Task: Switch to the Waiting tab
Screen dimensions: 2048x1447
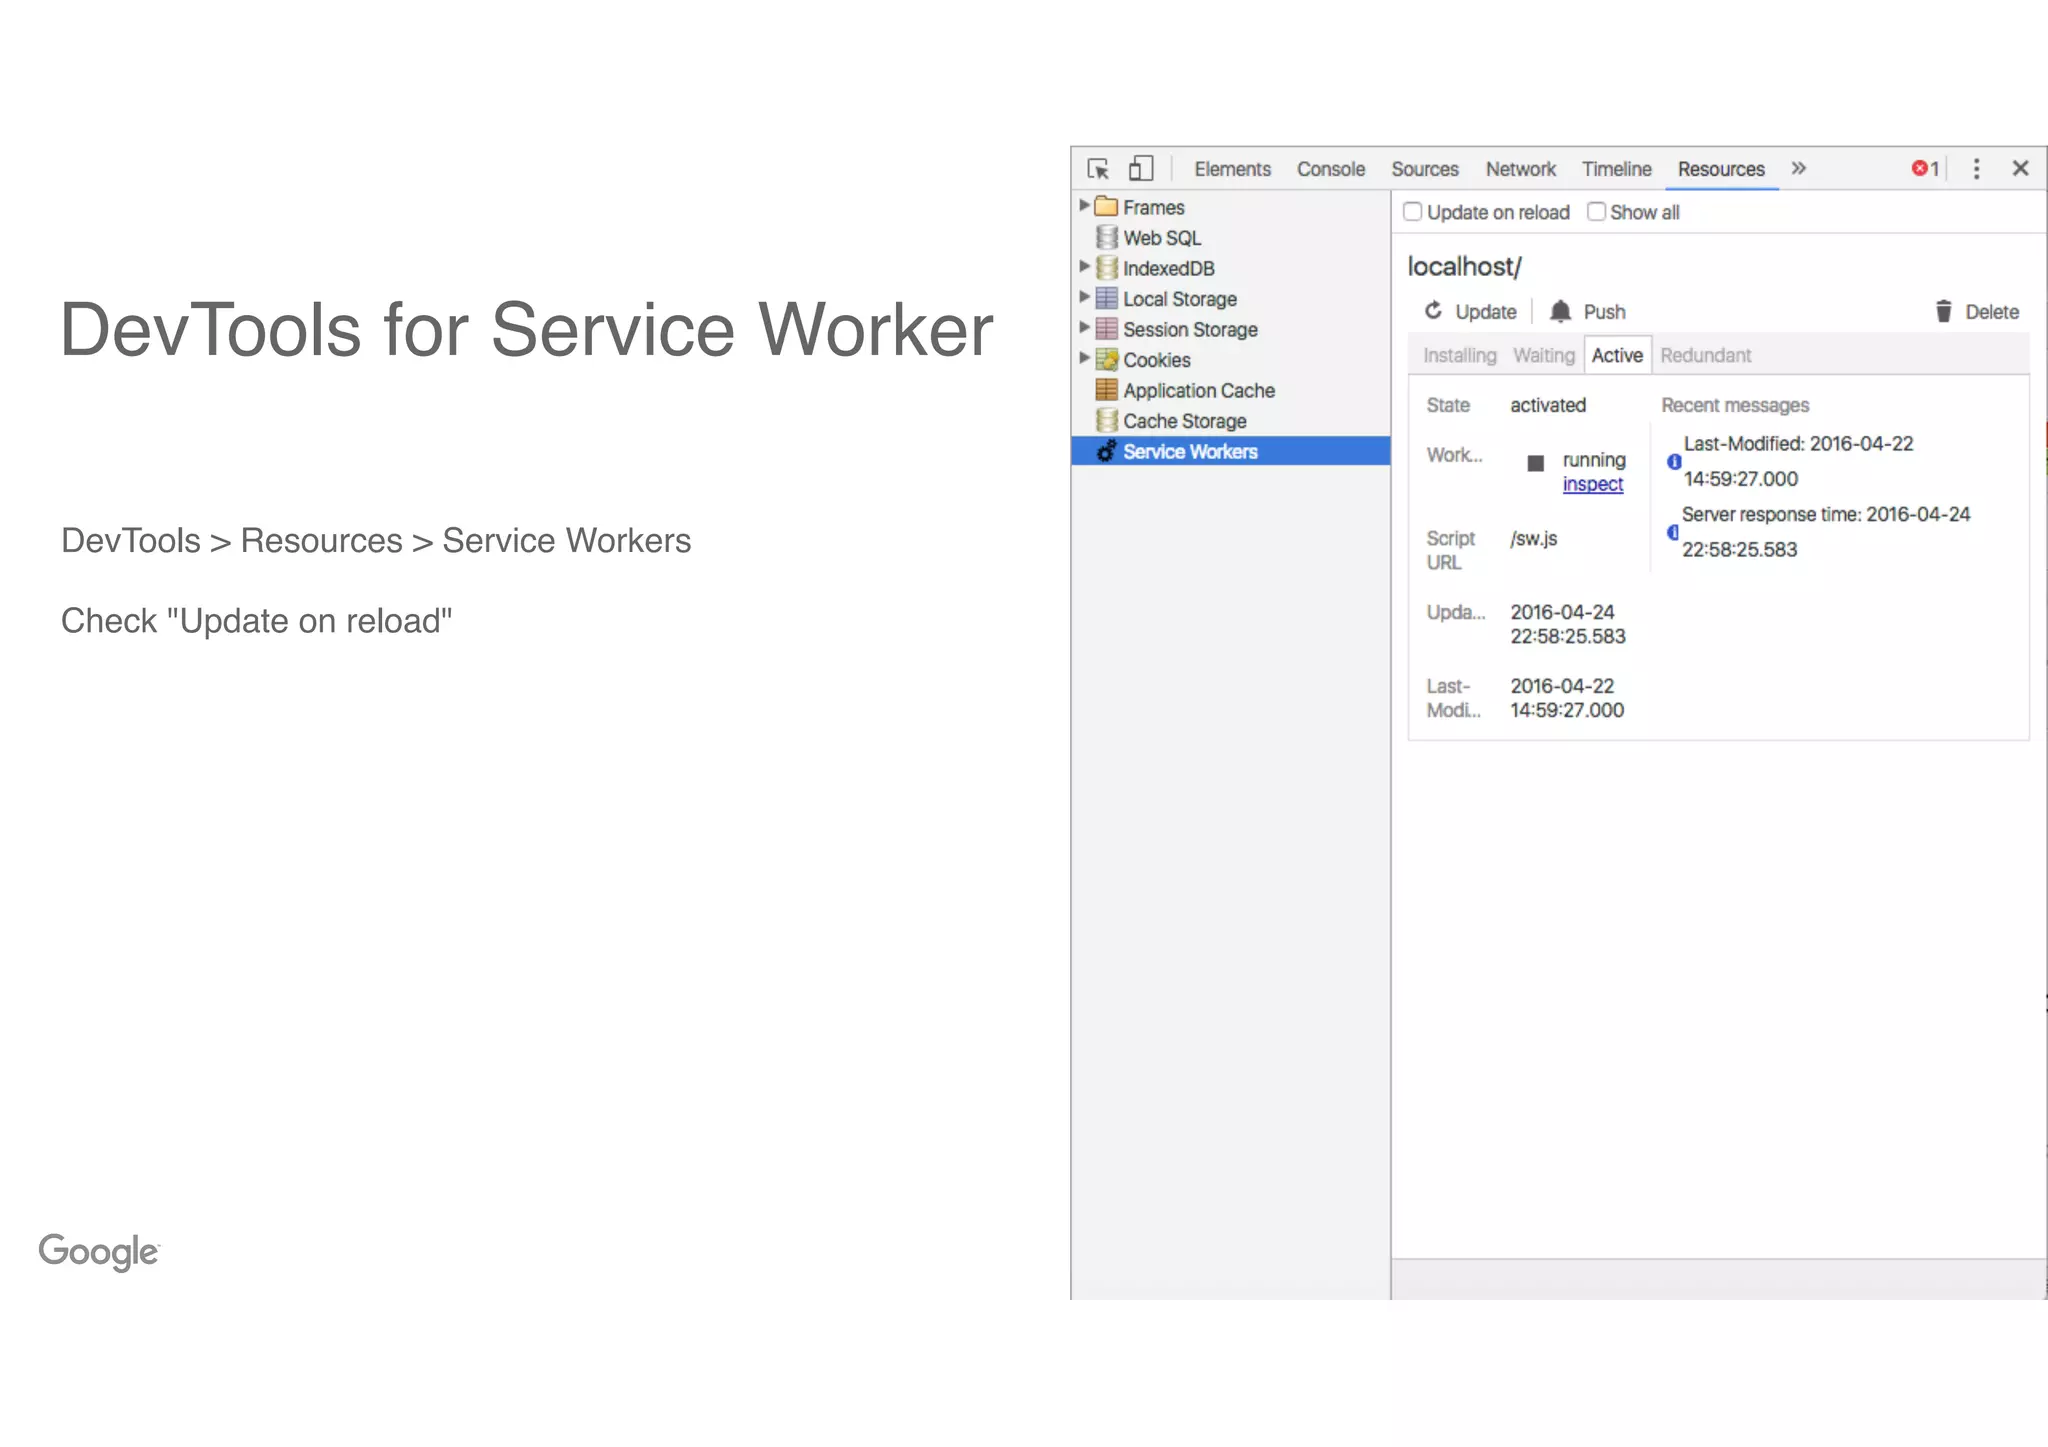Action: 1543,355
